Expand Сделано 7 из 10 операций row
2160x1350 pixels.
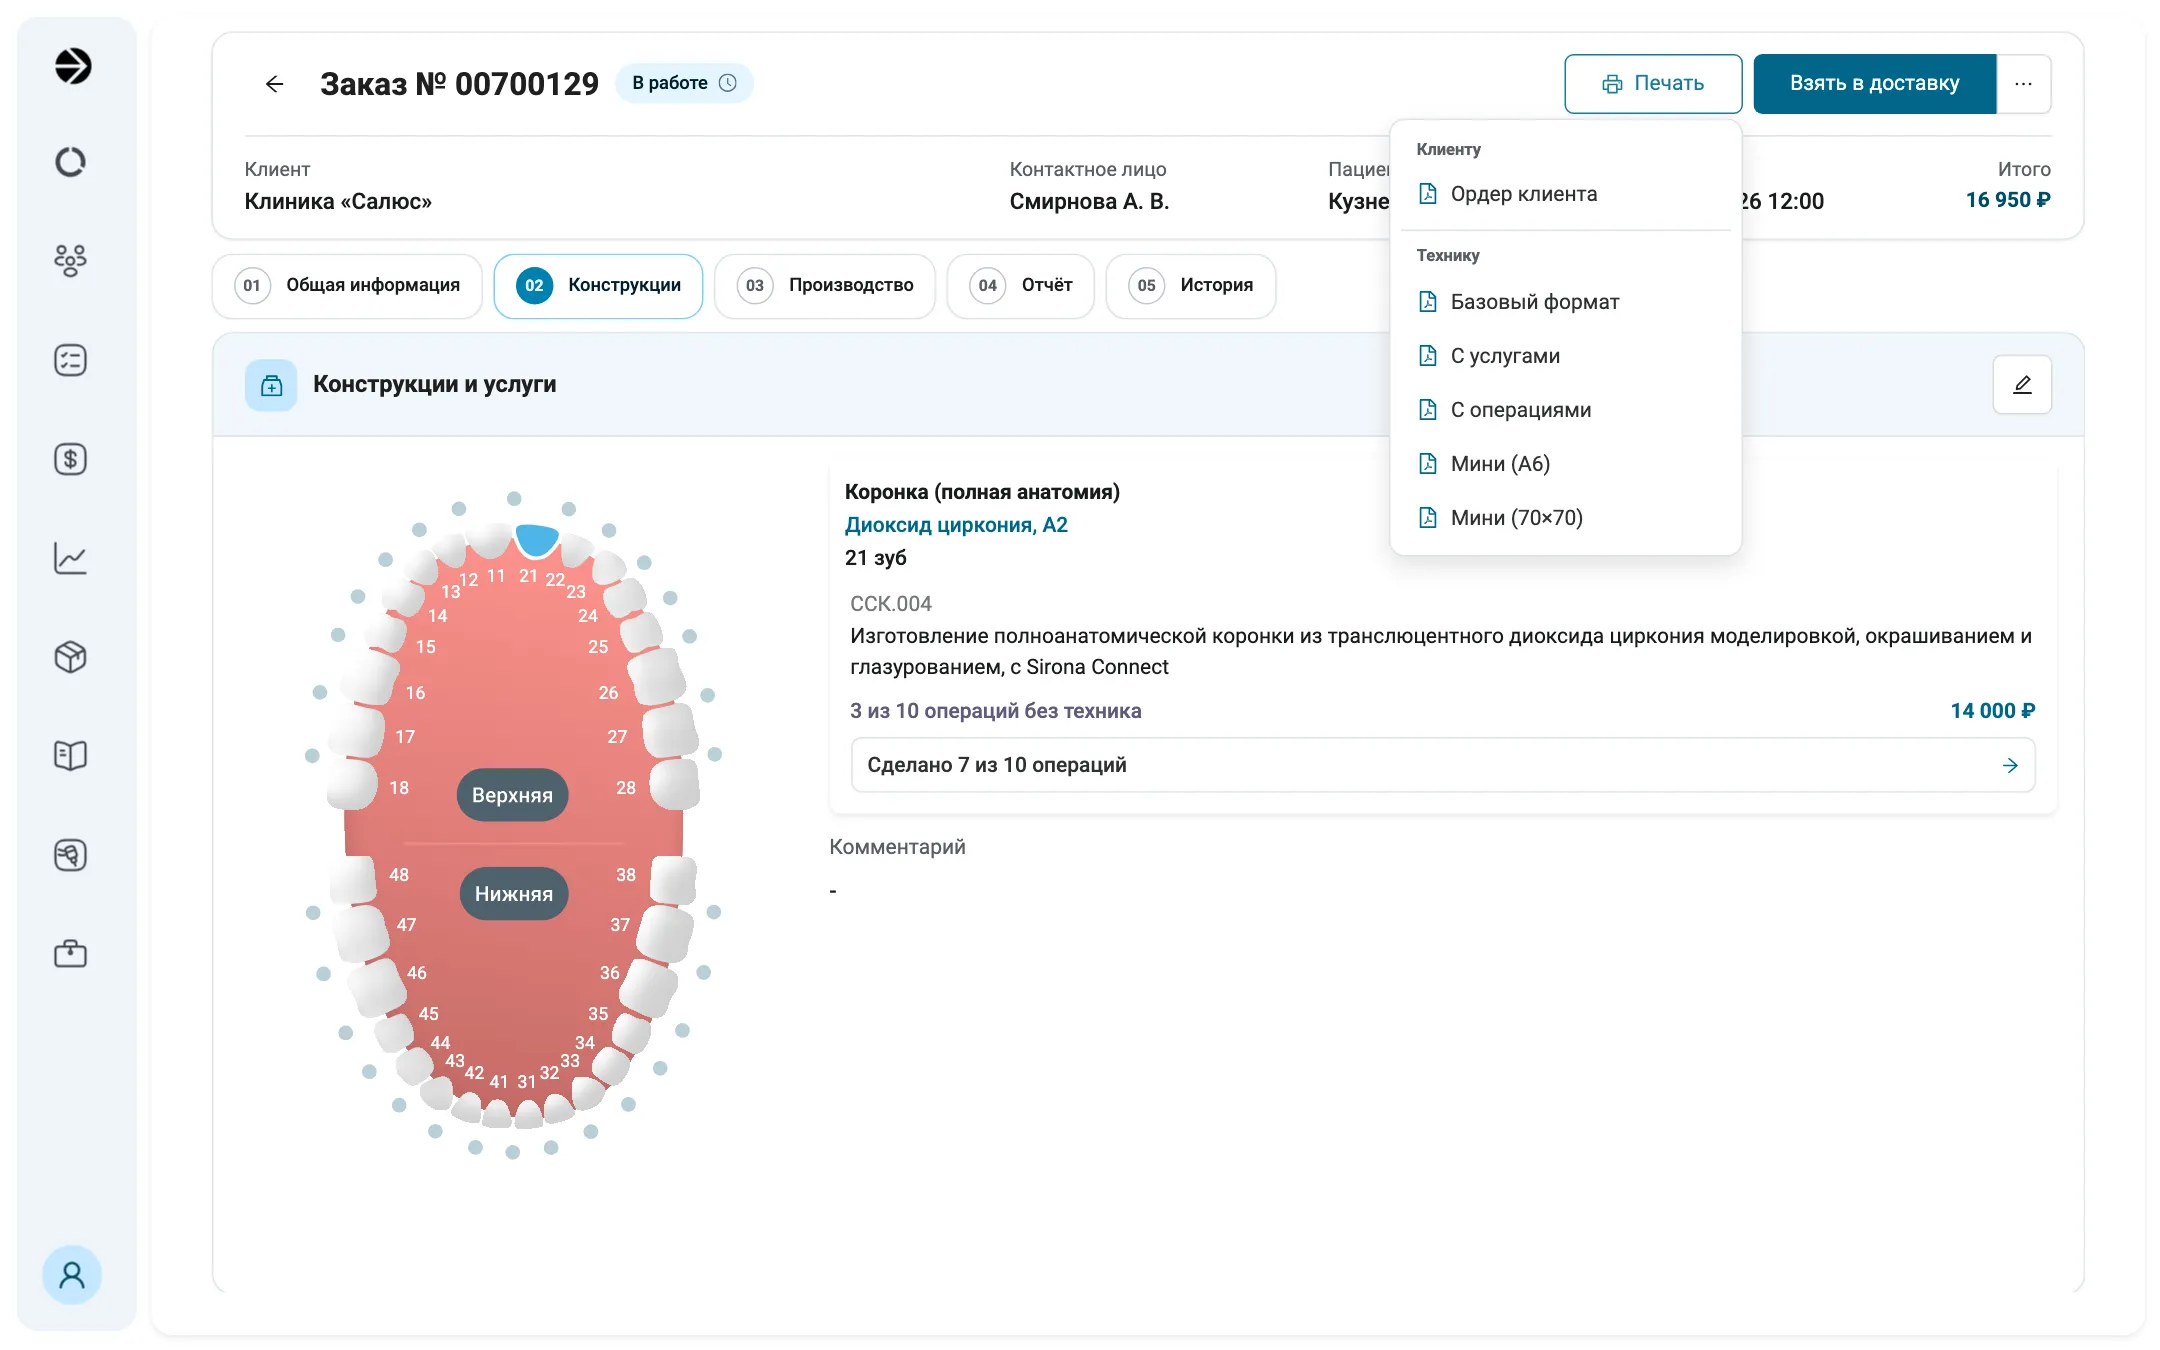coord(1442,765)
